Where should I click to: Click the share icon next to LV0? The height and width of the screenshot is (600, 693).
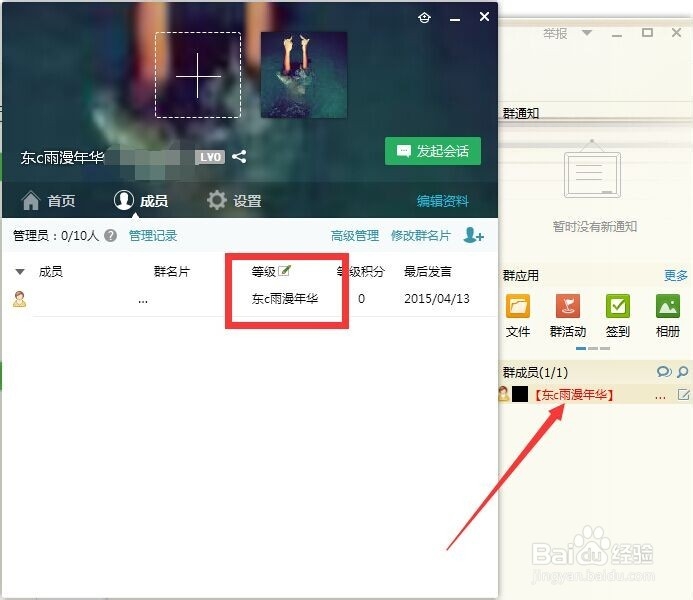(239, 157)
